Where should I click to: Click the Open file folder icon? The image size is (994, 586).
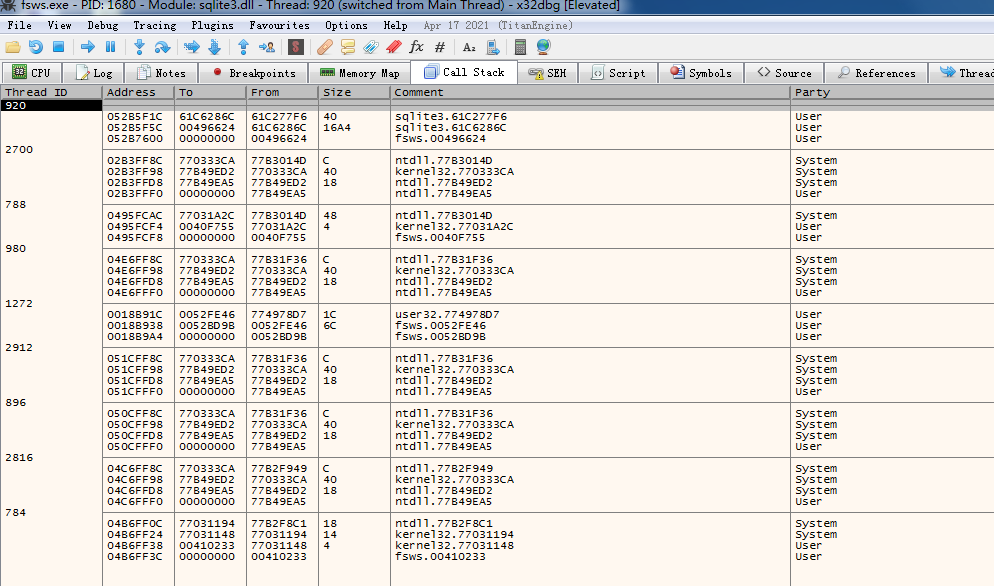(12, 47)
